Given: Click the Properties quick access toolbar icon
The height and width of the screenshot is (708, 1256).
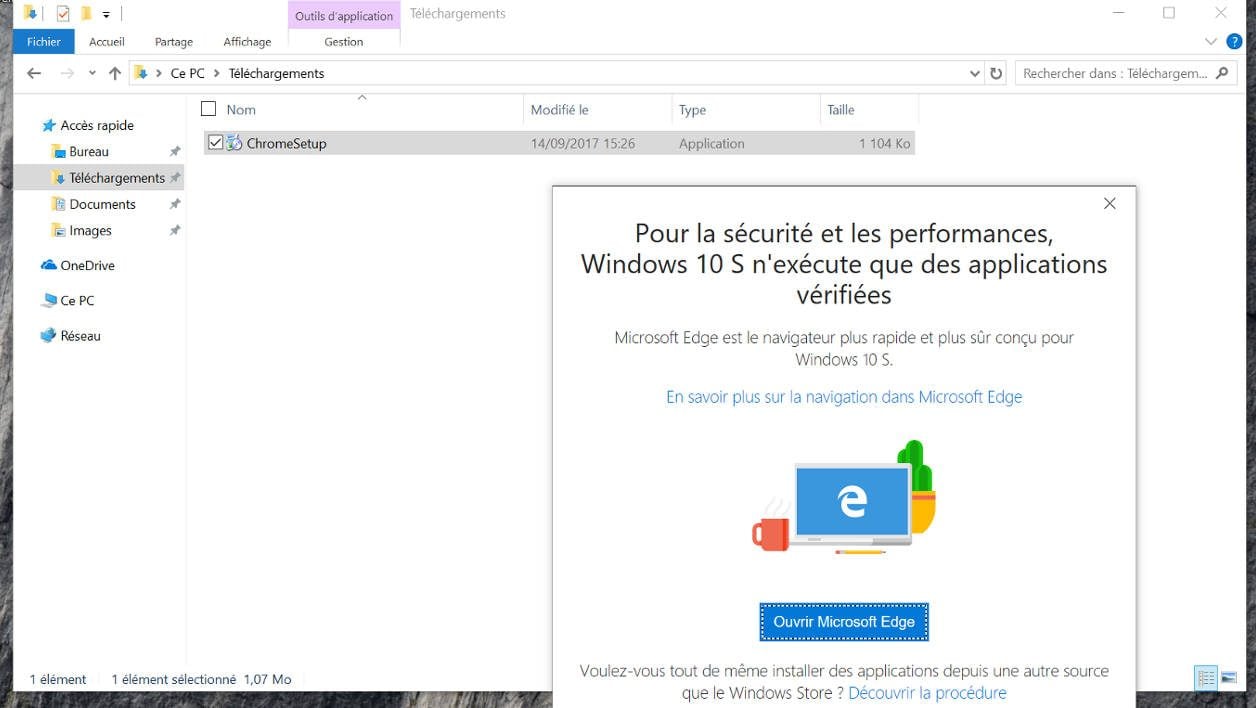Looking at the screenshot, I should (63, 14).
